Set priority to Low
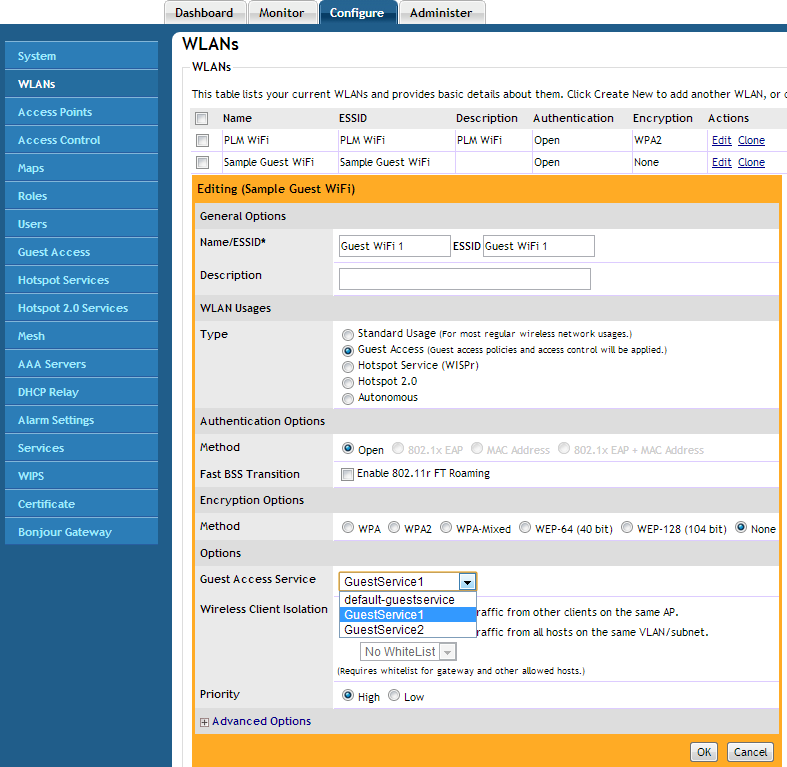 click(x=394, y=695)
